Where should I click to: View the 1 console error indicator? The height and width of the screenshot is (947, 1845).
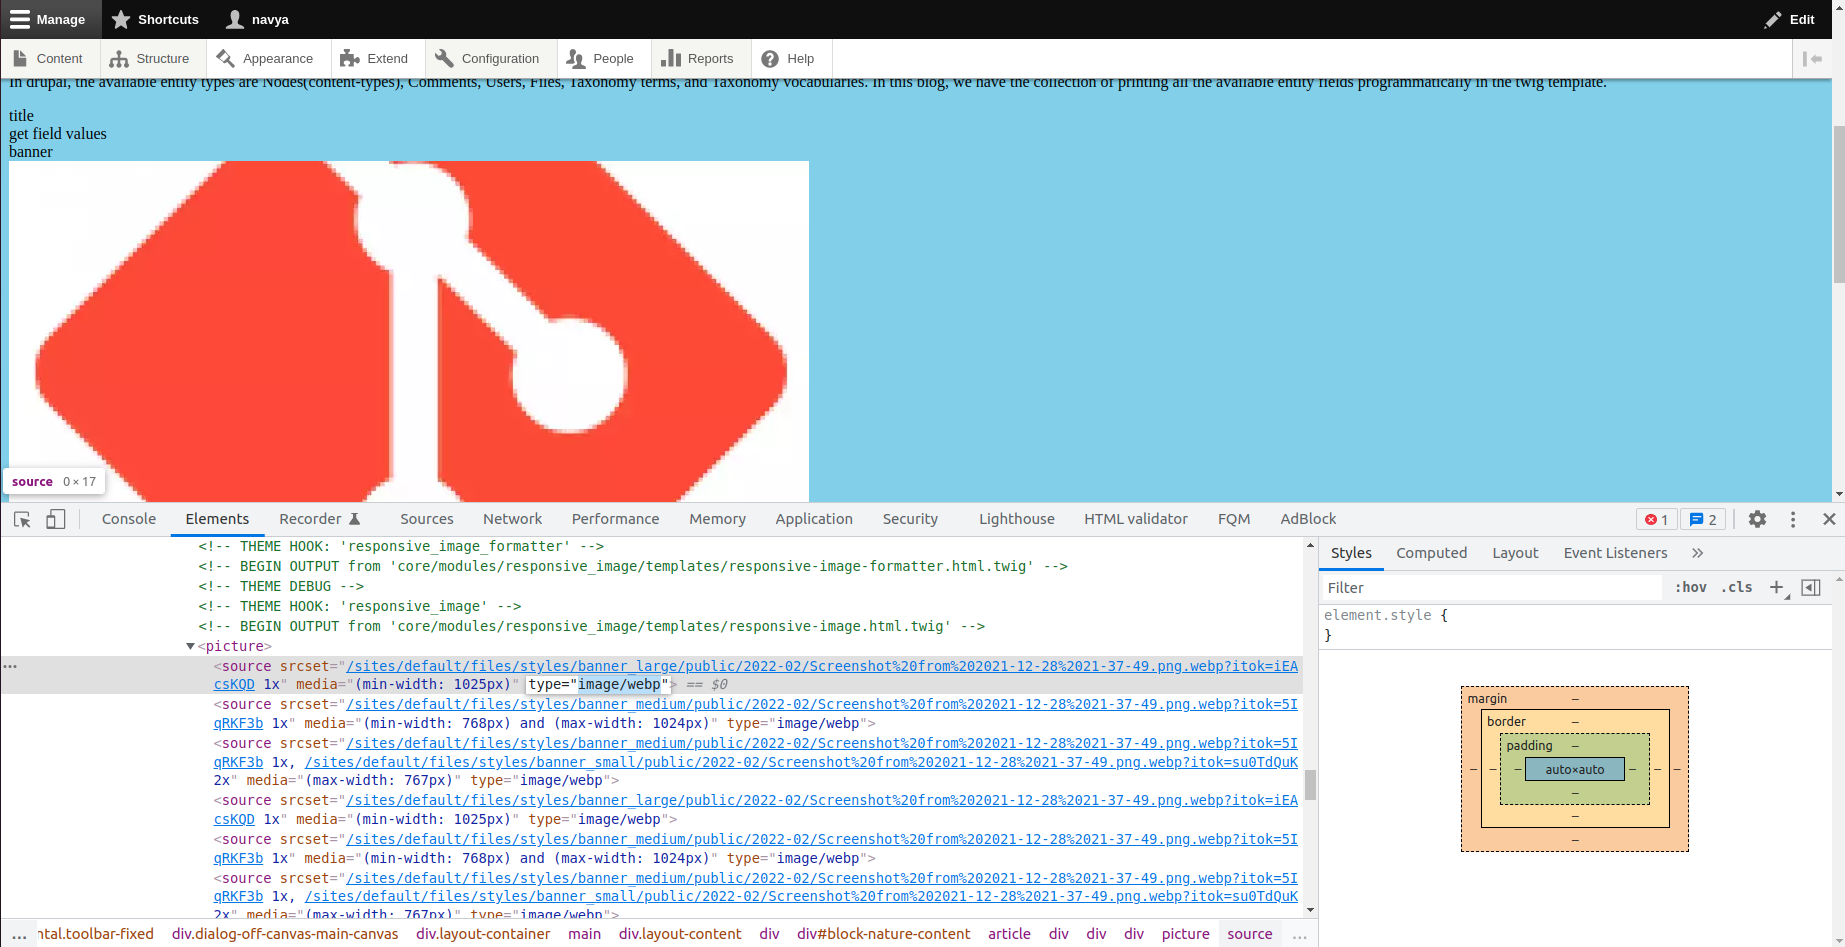pyautogui.click(x=1656, y=519)
